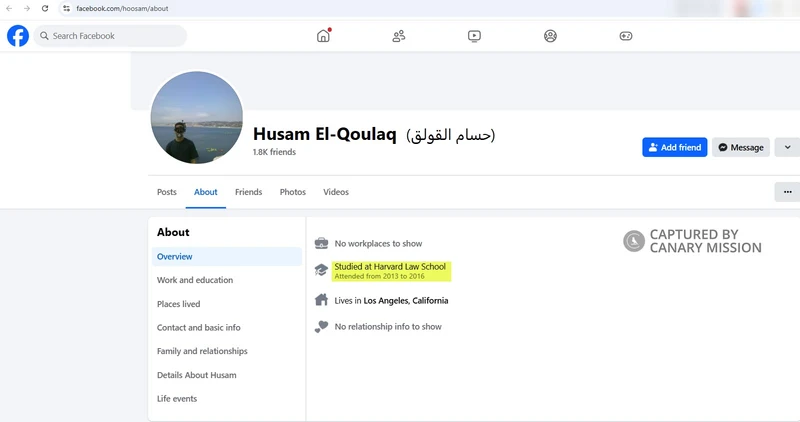Click the house icon beside Lives in

coord(321,300)
